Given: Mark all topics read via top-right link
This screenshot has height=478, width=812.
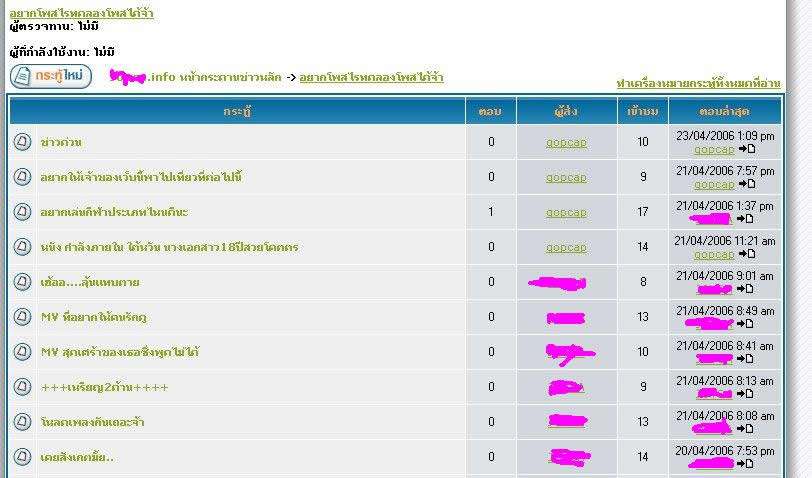Looking at the screenshot, I should coord(699,83).
